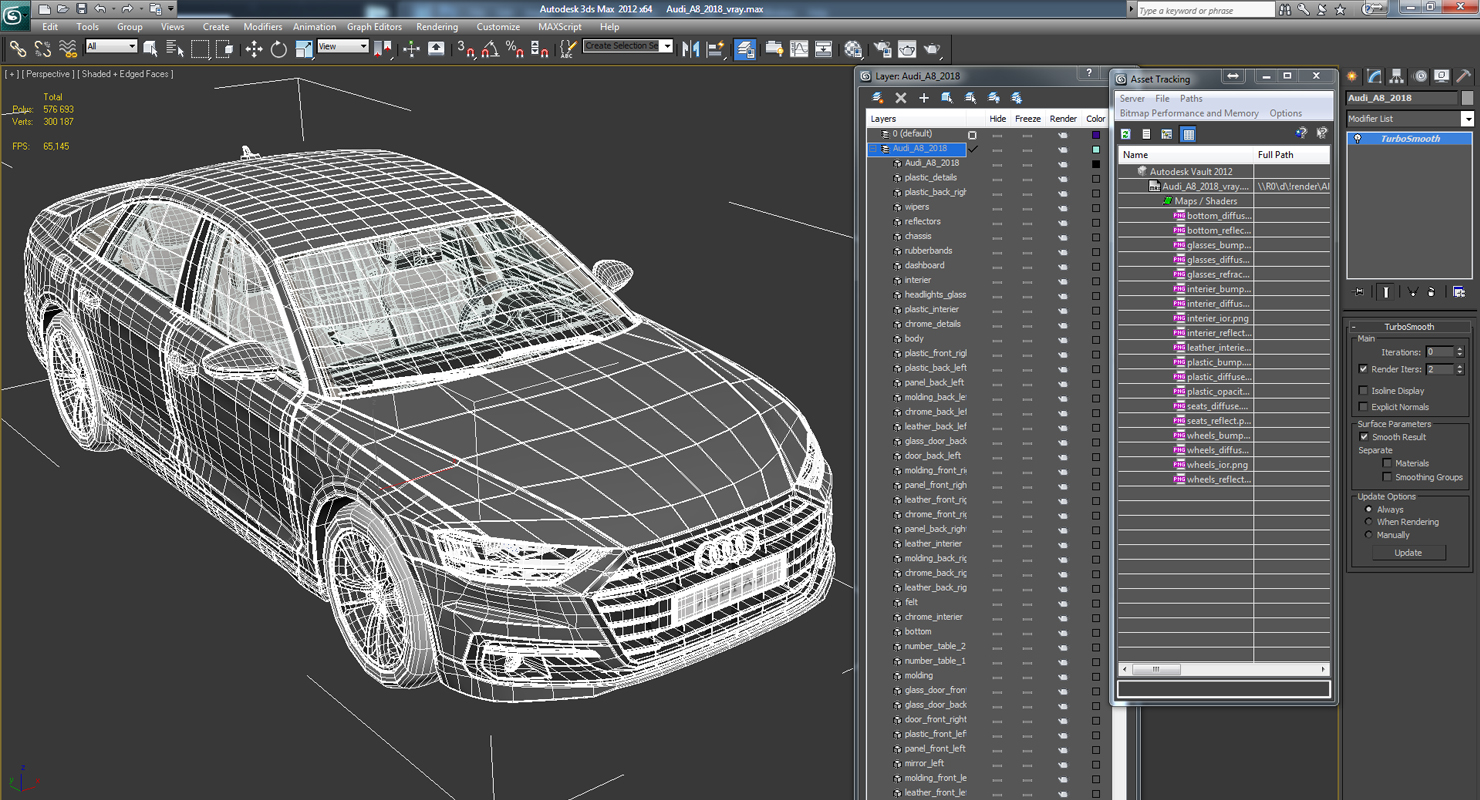Click the Audi_A8_2018 object name field
Screen dimensions: 1480x800
tap(1402, 98)
